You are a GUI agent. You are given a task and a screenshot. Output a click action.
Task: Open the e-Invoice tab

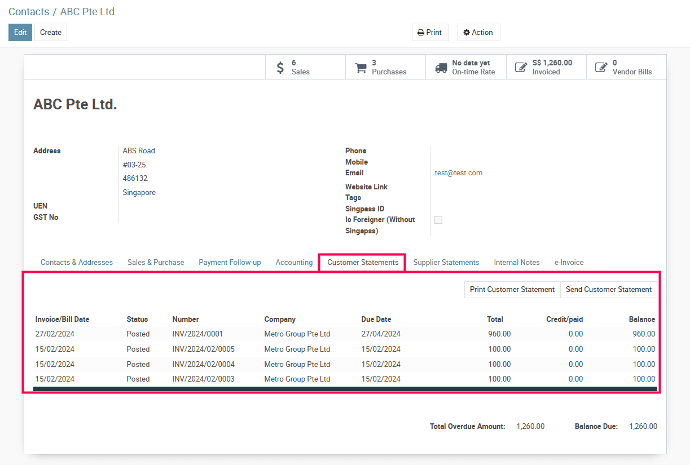coord(569,262)
